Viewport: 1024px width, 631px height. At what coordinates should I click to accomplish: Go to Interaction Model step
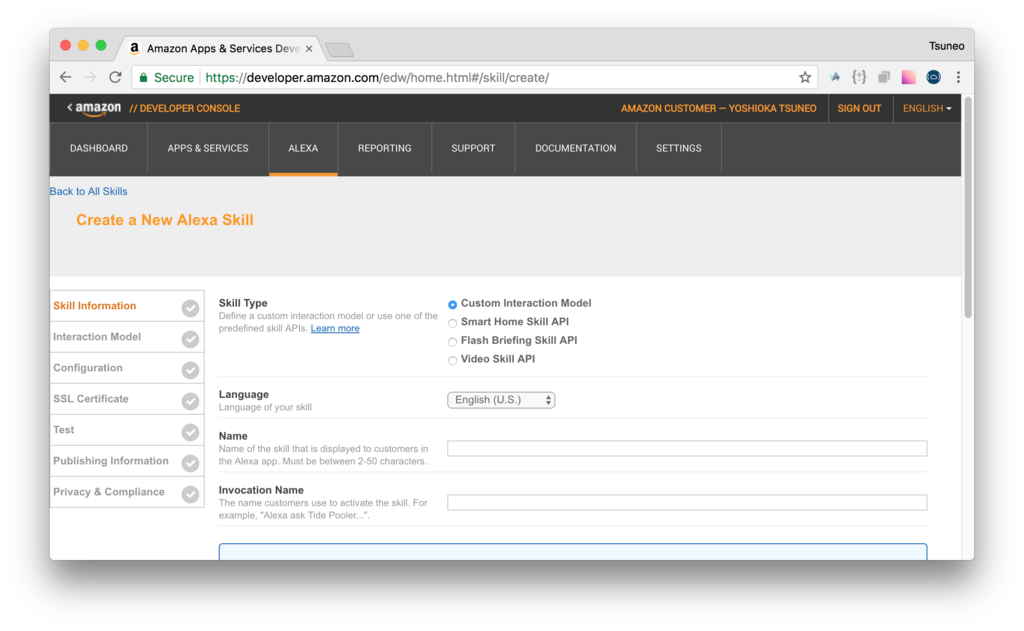127,337
